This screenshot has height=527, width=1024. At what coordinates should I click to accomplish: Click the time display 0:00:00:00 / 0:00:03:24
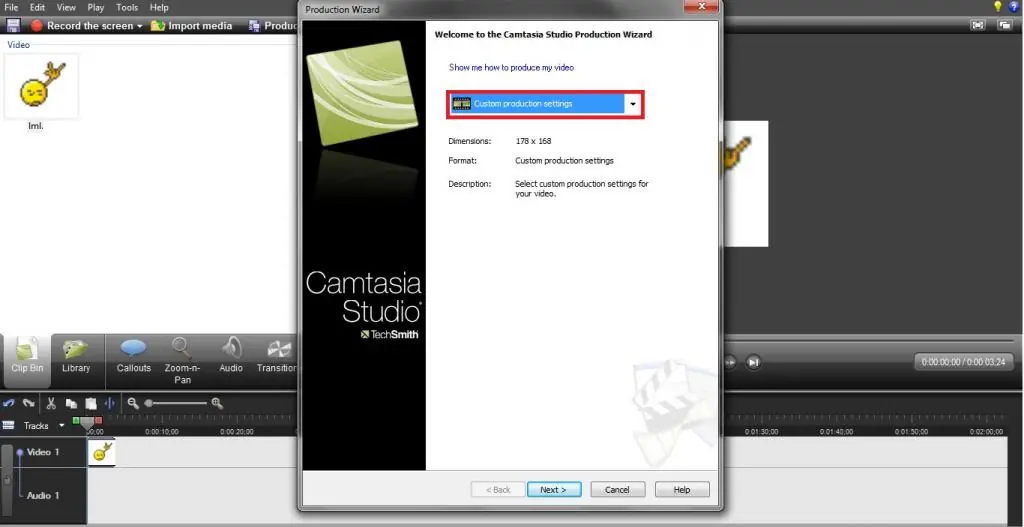pyautogui.click(x=963, y=361)
